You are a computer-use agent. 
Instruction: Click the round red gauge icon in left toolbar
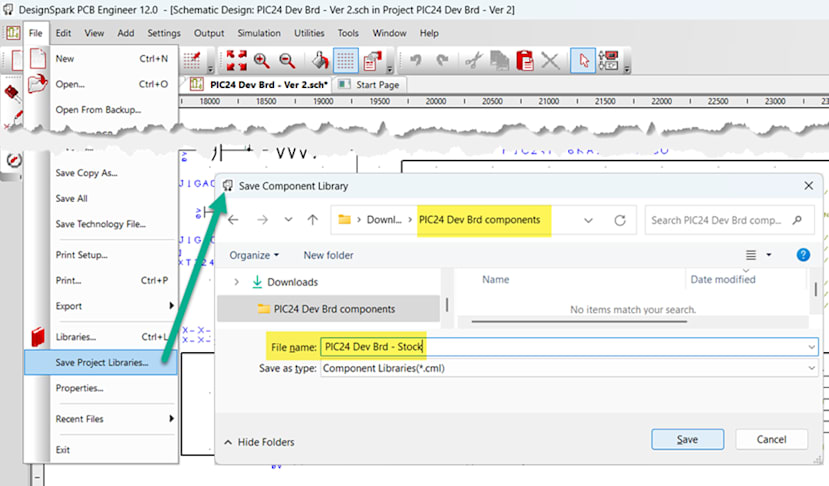point(13,160)
